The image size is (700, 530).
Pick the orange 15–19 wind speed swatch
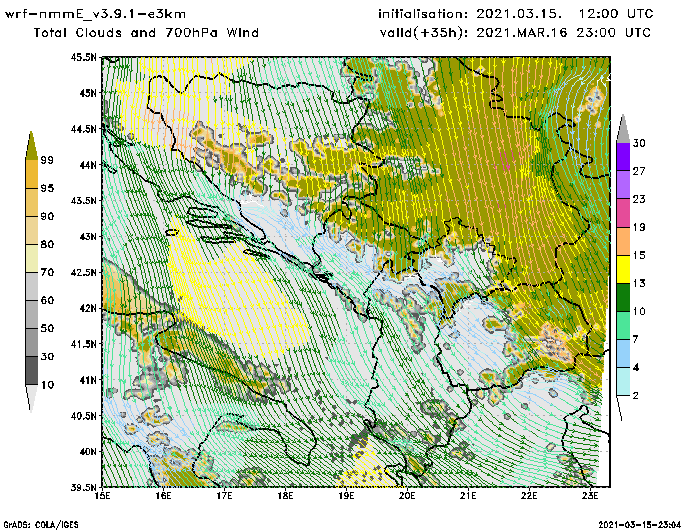pos(623,241)
